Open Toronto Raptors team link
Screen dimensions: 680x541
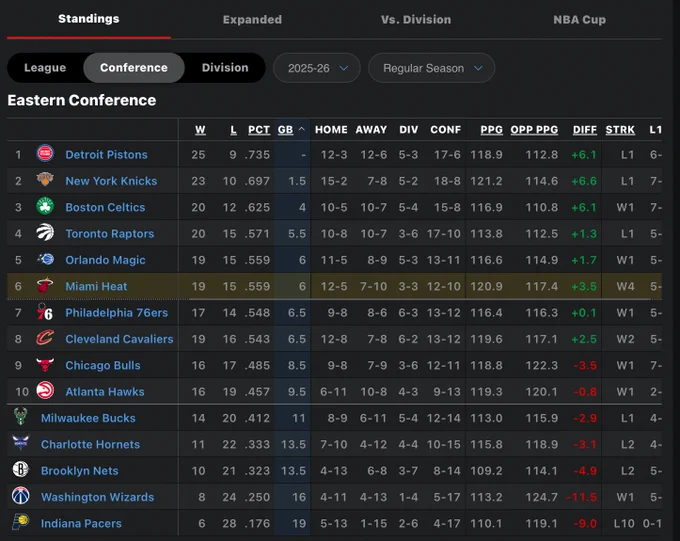point(110,234)
